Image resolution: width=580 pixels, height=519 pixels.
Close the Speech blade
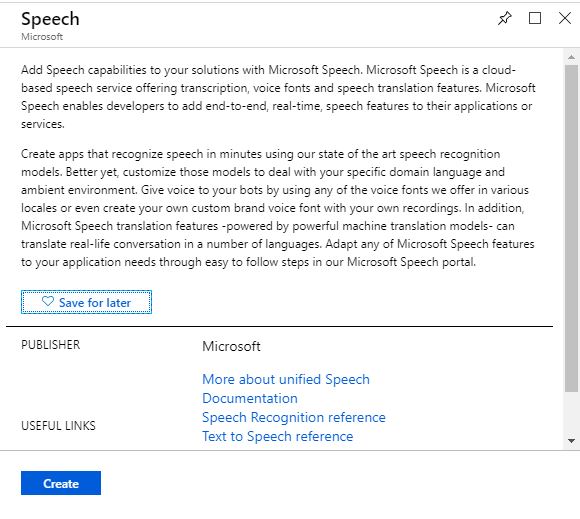click(565, 18)
